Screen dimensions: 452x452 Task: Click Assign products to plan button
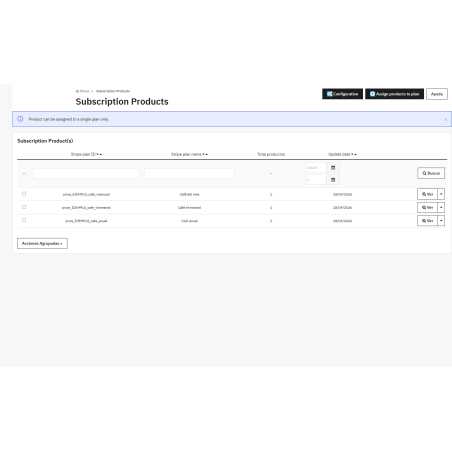click(394, 94)
